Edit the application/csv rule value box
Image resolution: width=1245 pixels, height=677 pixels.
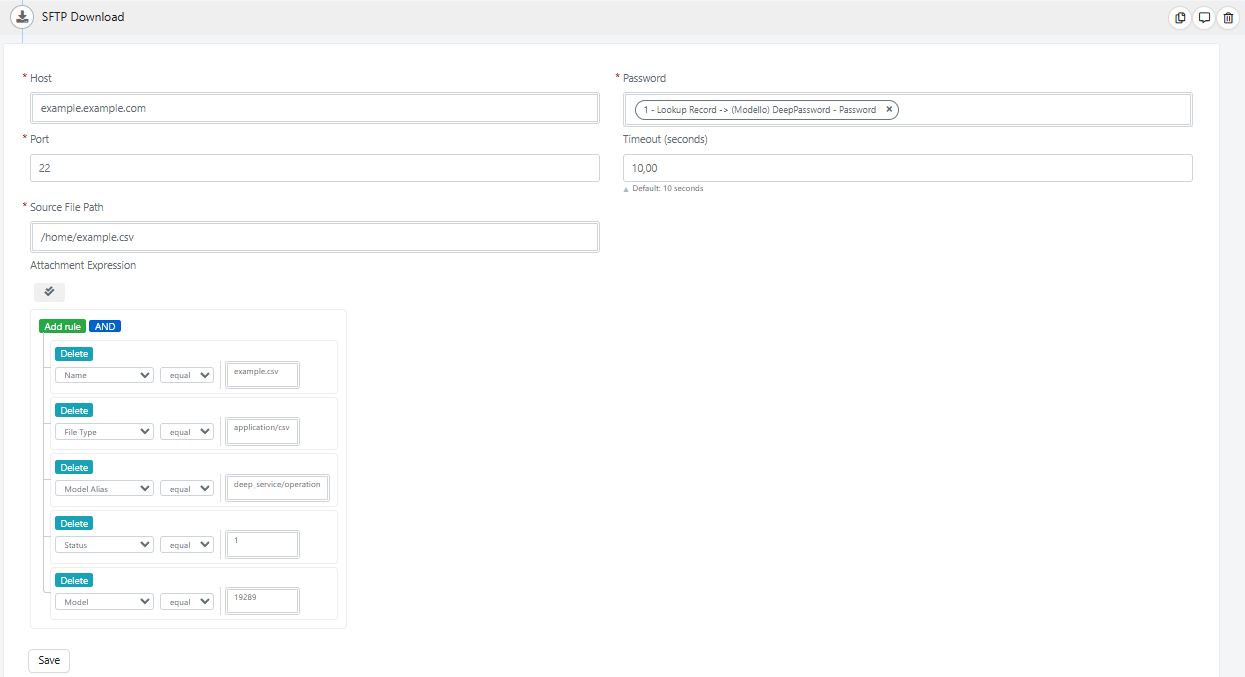point(263,431)
